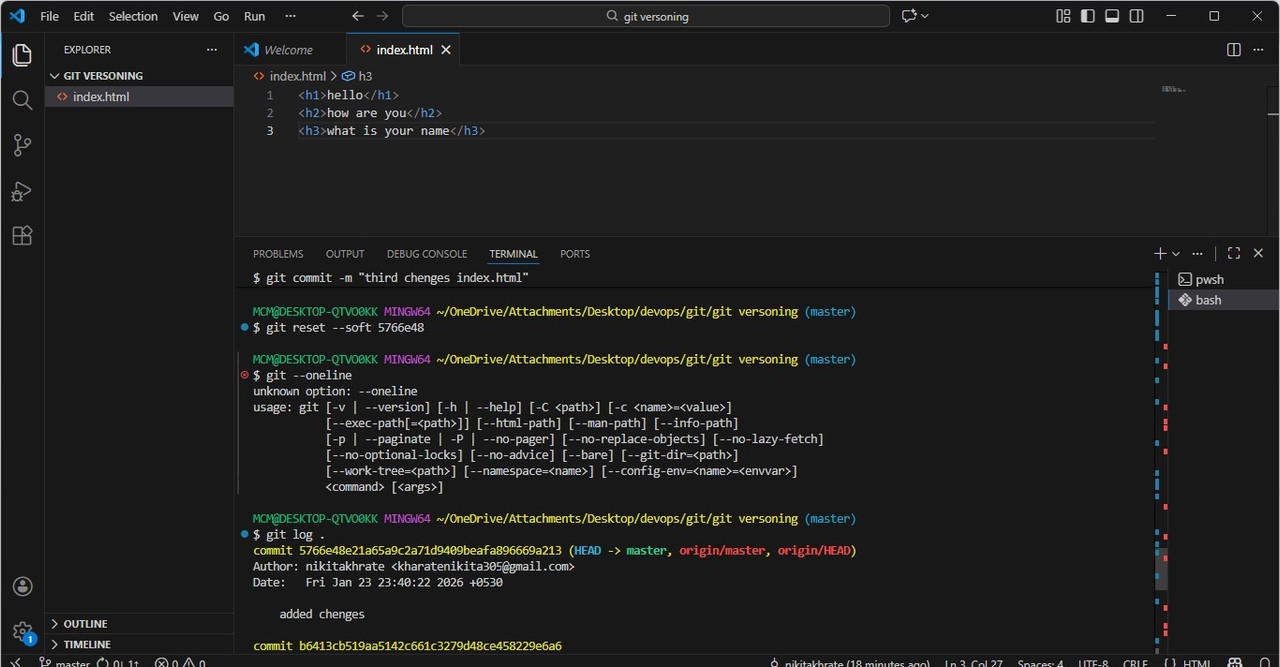Go back using the left arrow
1280x667 pixels.
(358, 16)
